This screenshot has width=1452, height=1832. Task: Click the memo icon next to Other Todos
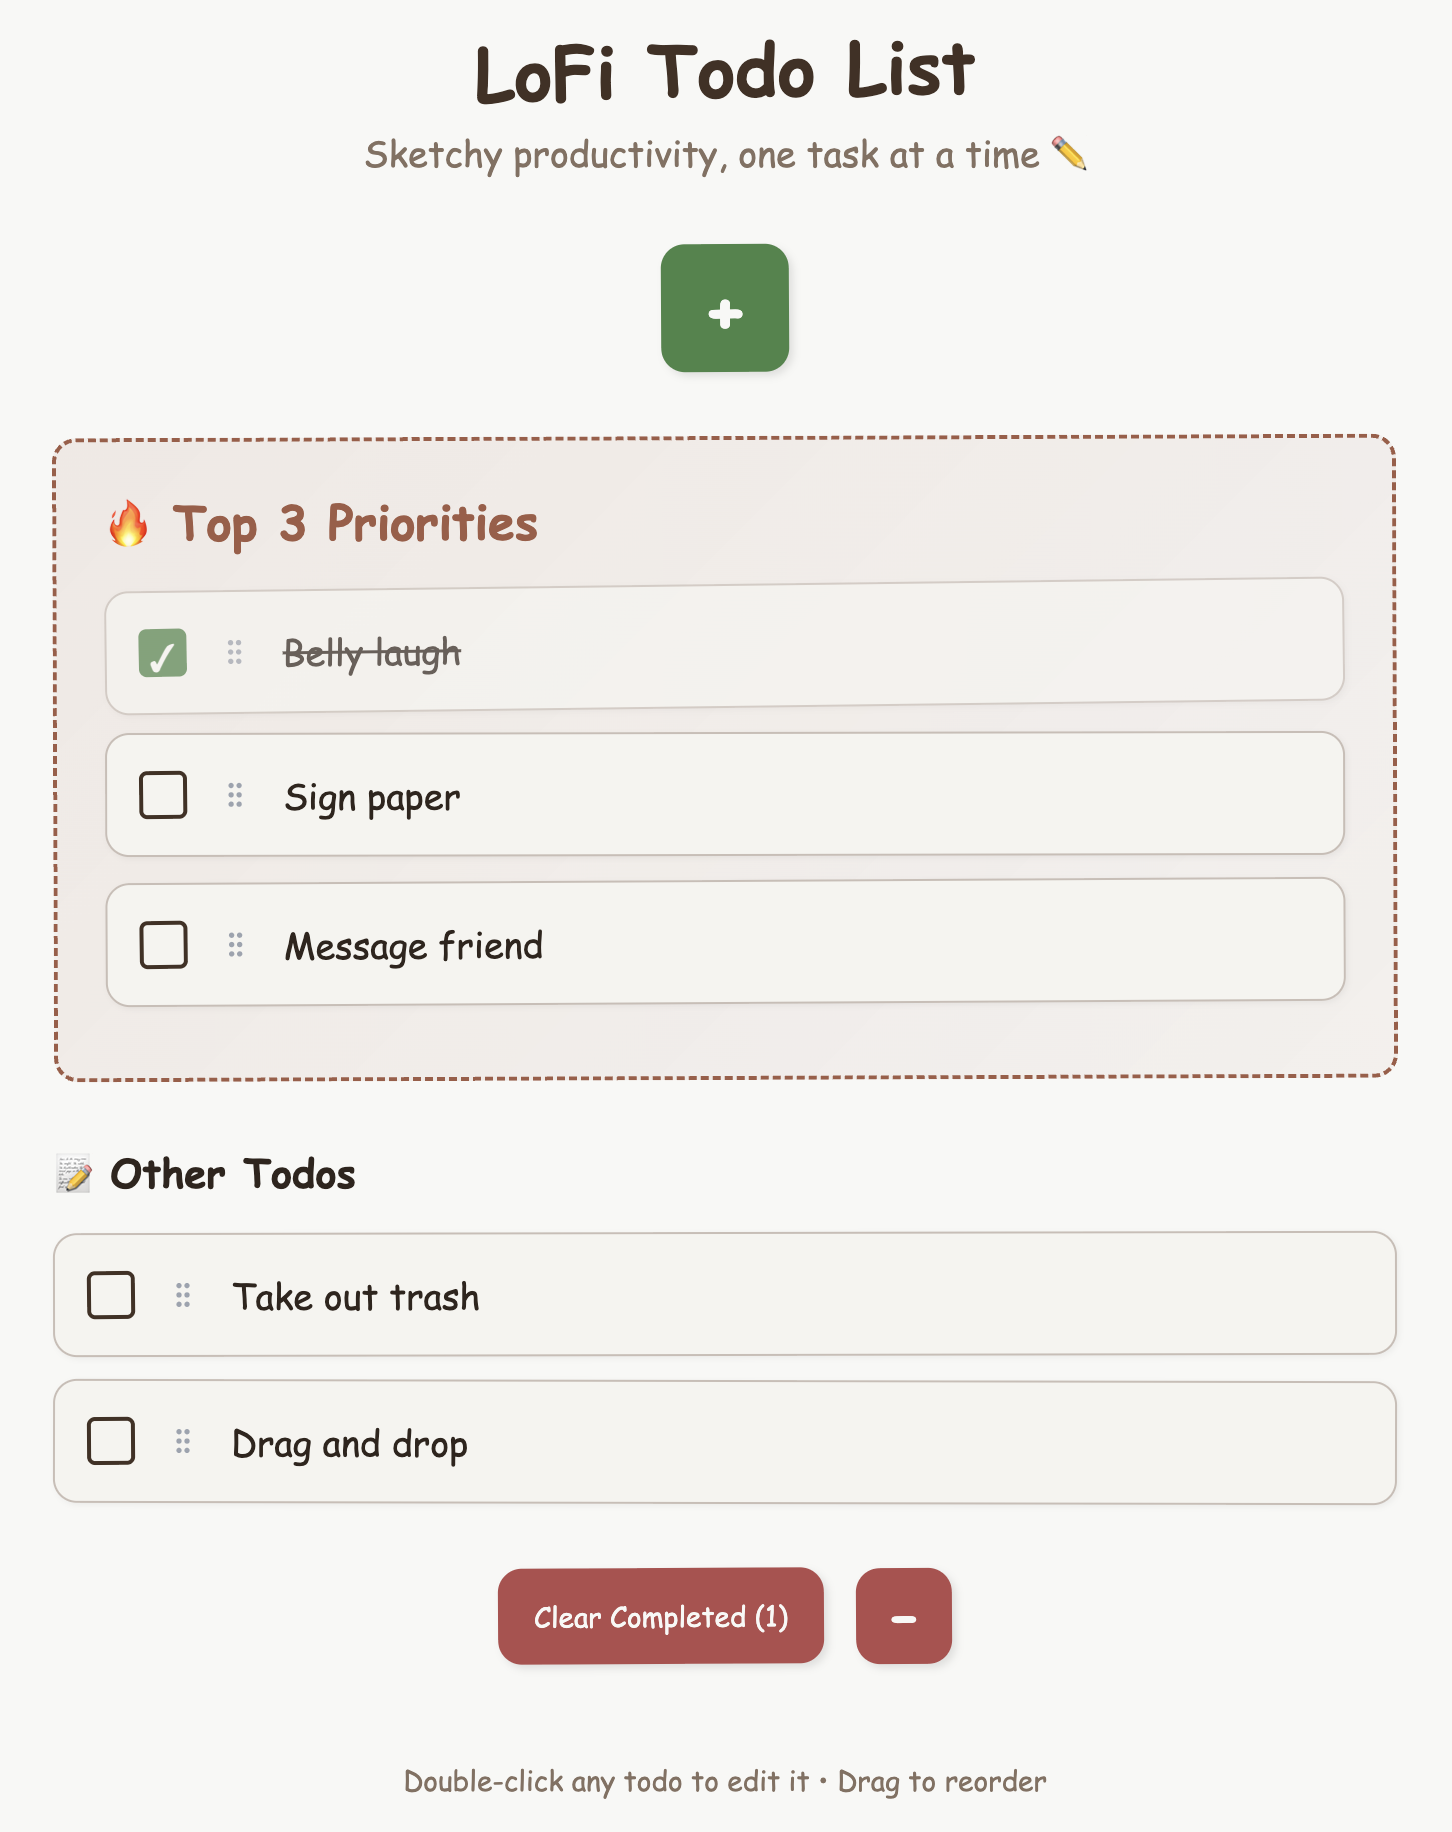tap(74, 1171)
